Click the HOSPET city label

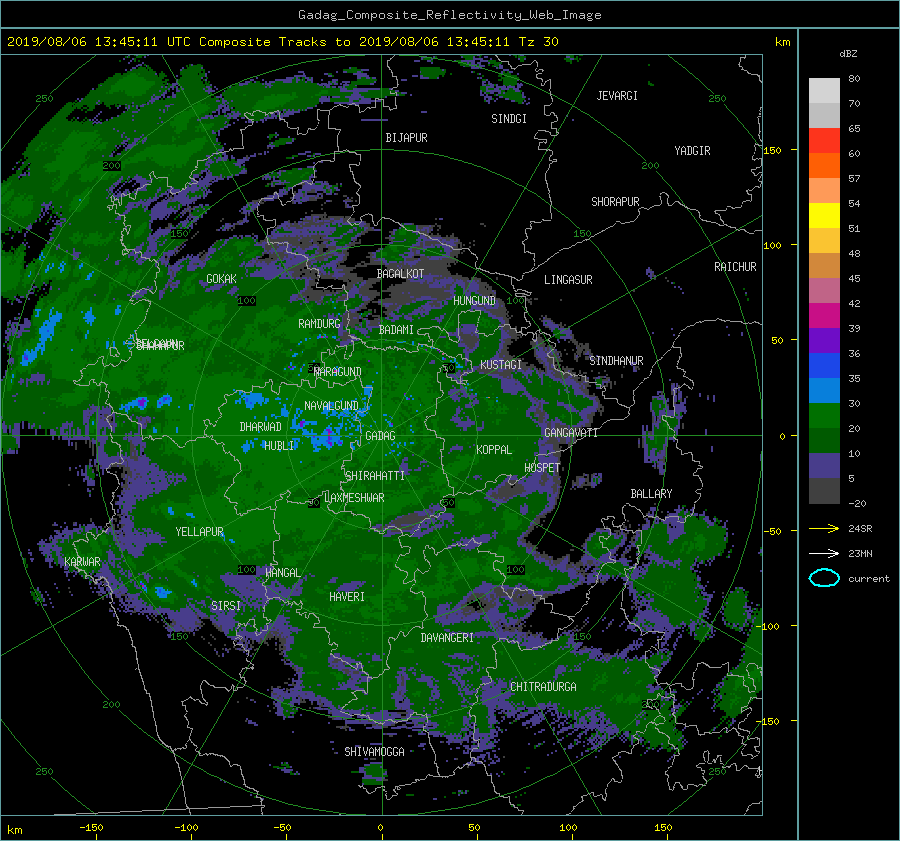(x=542, y=468)
